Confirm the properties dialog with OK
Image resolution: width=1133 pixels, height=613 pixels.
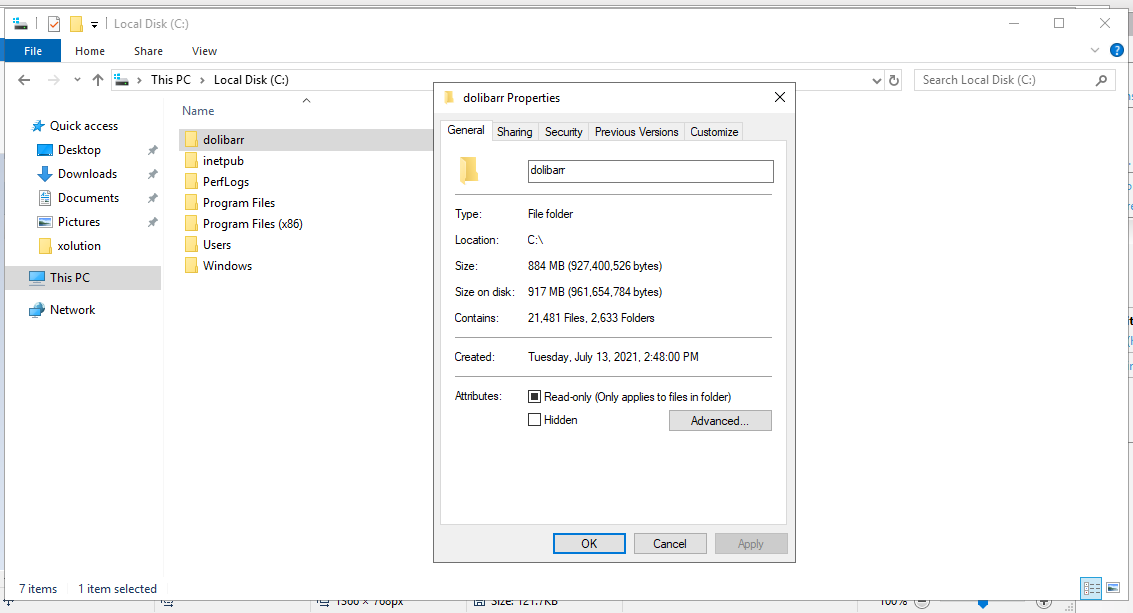pyautogui.click(x=589, y=544)
